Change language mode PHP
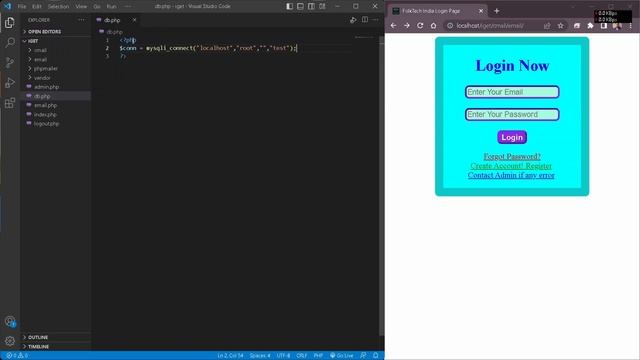 click(x=318, y=356)
